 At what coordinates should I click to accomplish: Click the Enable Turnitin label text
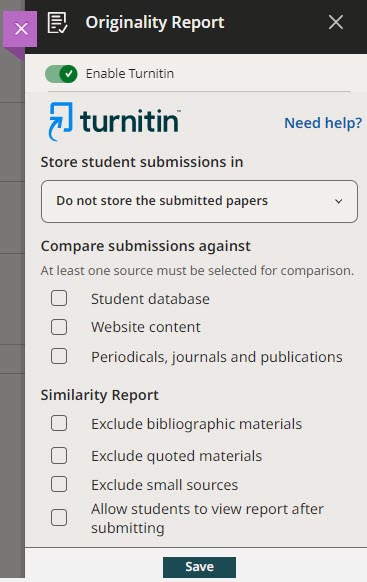pos(130,73)
